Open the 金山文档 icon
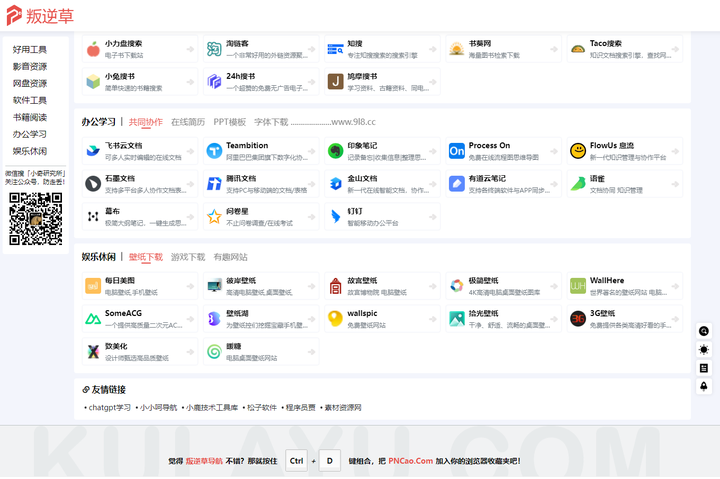This screenshot has width=720, height=479. tap(336, 184)
